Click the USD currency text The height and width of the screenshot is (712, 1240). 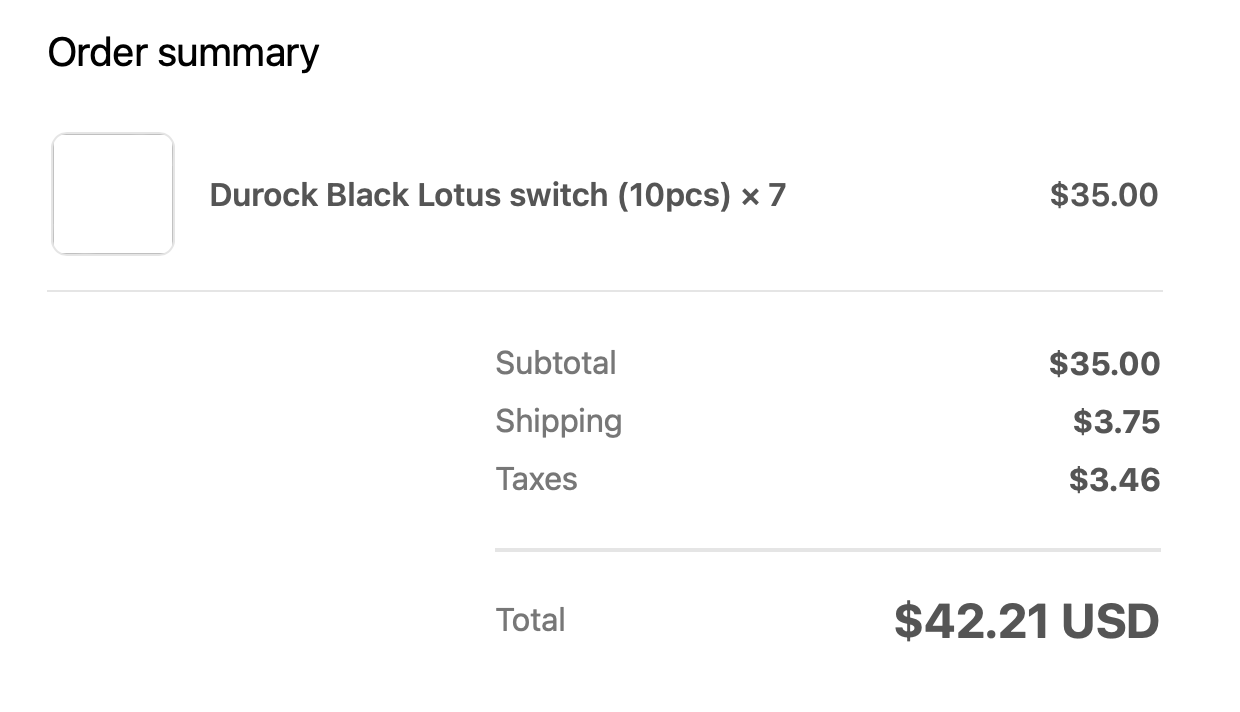[1110, 621]
